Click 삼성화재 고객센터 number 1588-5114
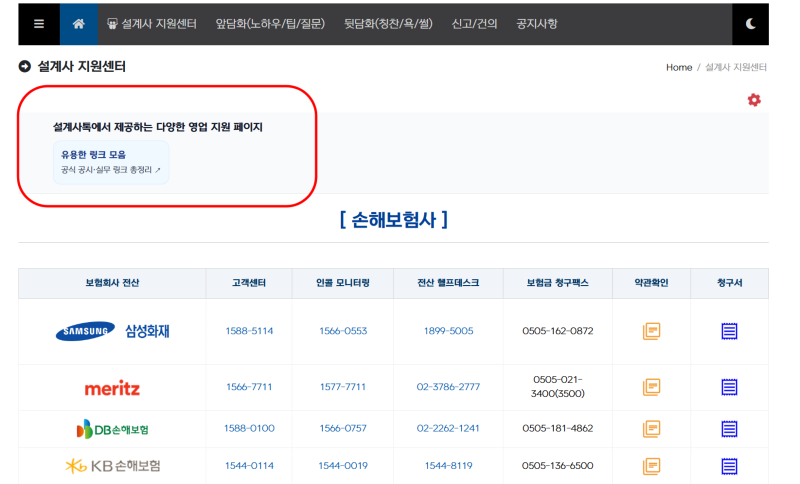The image size is (800, 484). tap(249, 331)
